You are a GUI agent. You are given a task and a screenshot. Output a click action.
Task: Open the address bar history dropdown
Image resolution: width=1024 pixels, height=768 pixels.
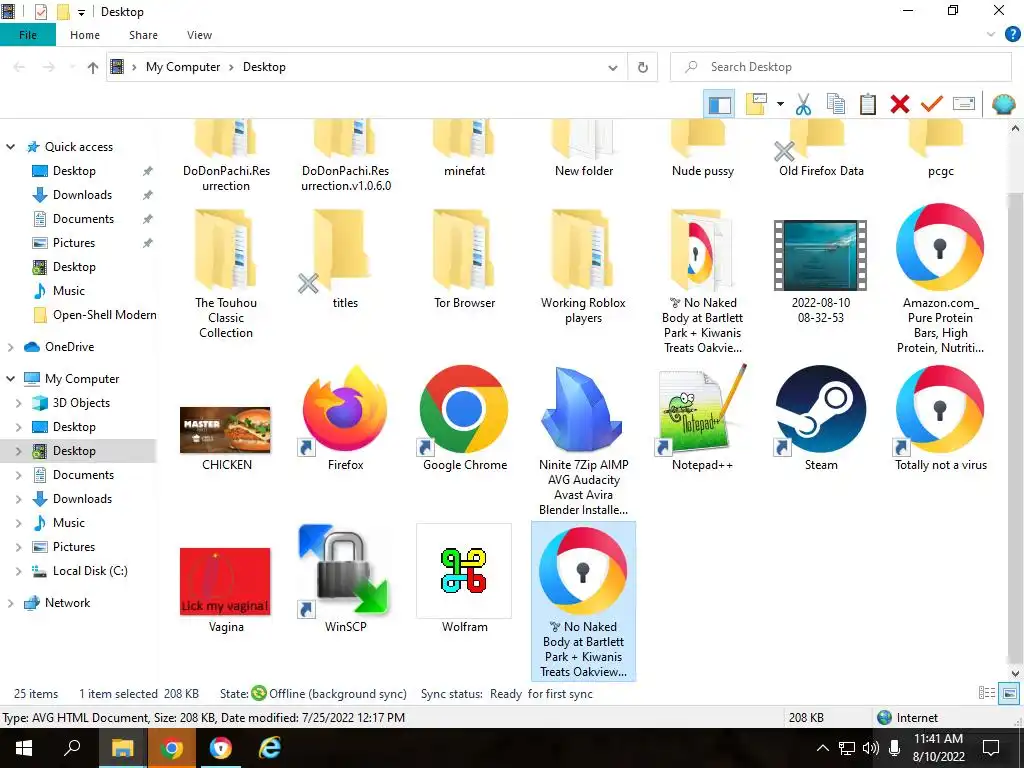coord(613,67)
